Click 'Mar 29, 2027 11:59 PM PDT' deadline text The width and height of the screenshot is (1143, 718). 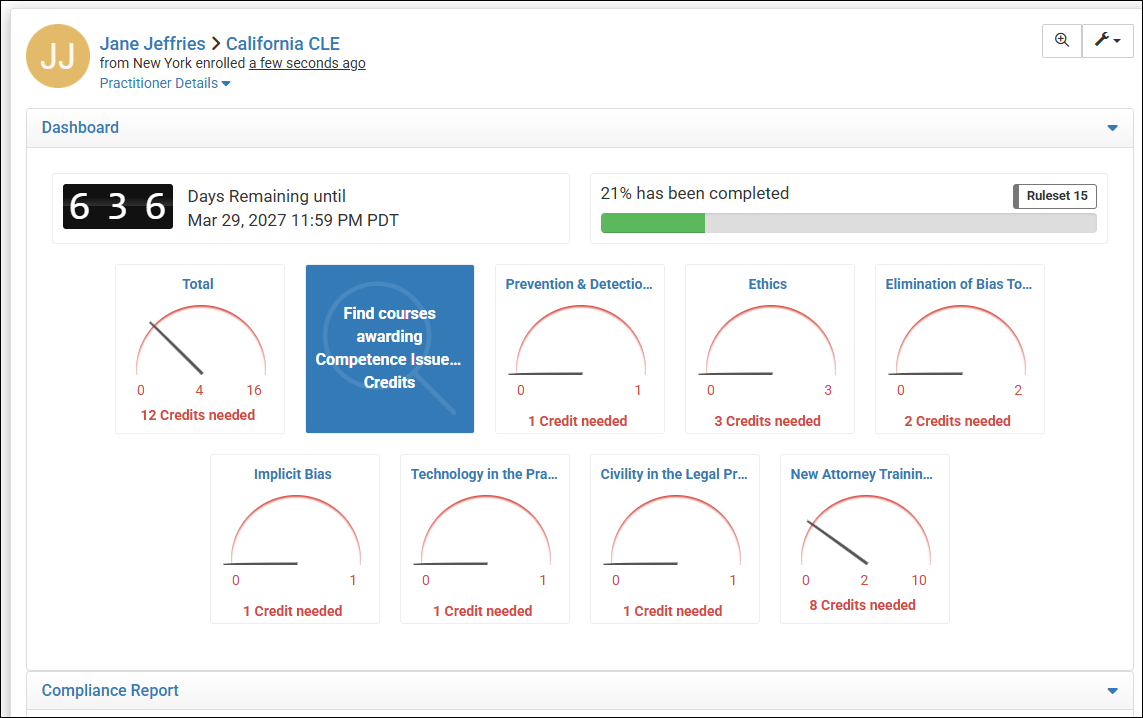pyautogui.click(x=293, y=221)
